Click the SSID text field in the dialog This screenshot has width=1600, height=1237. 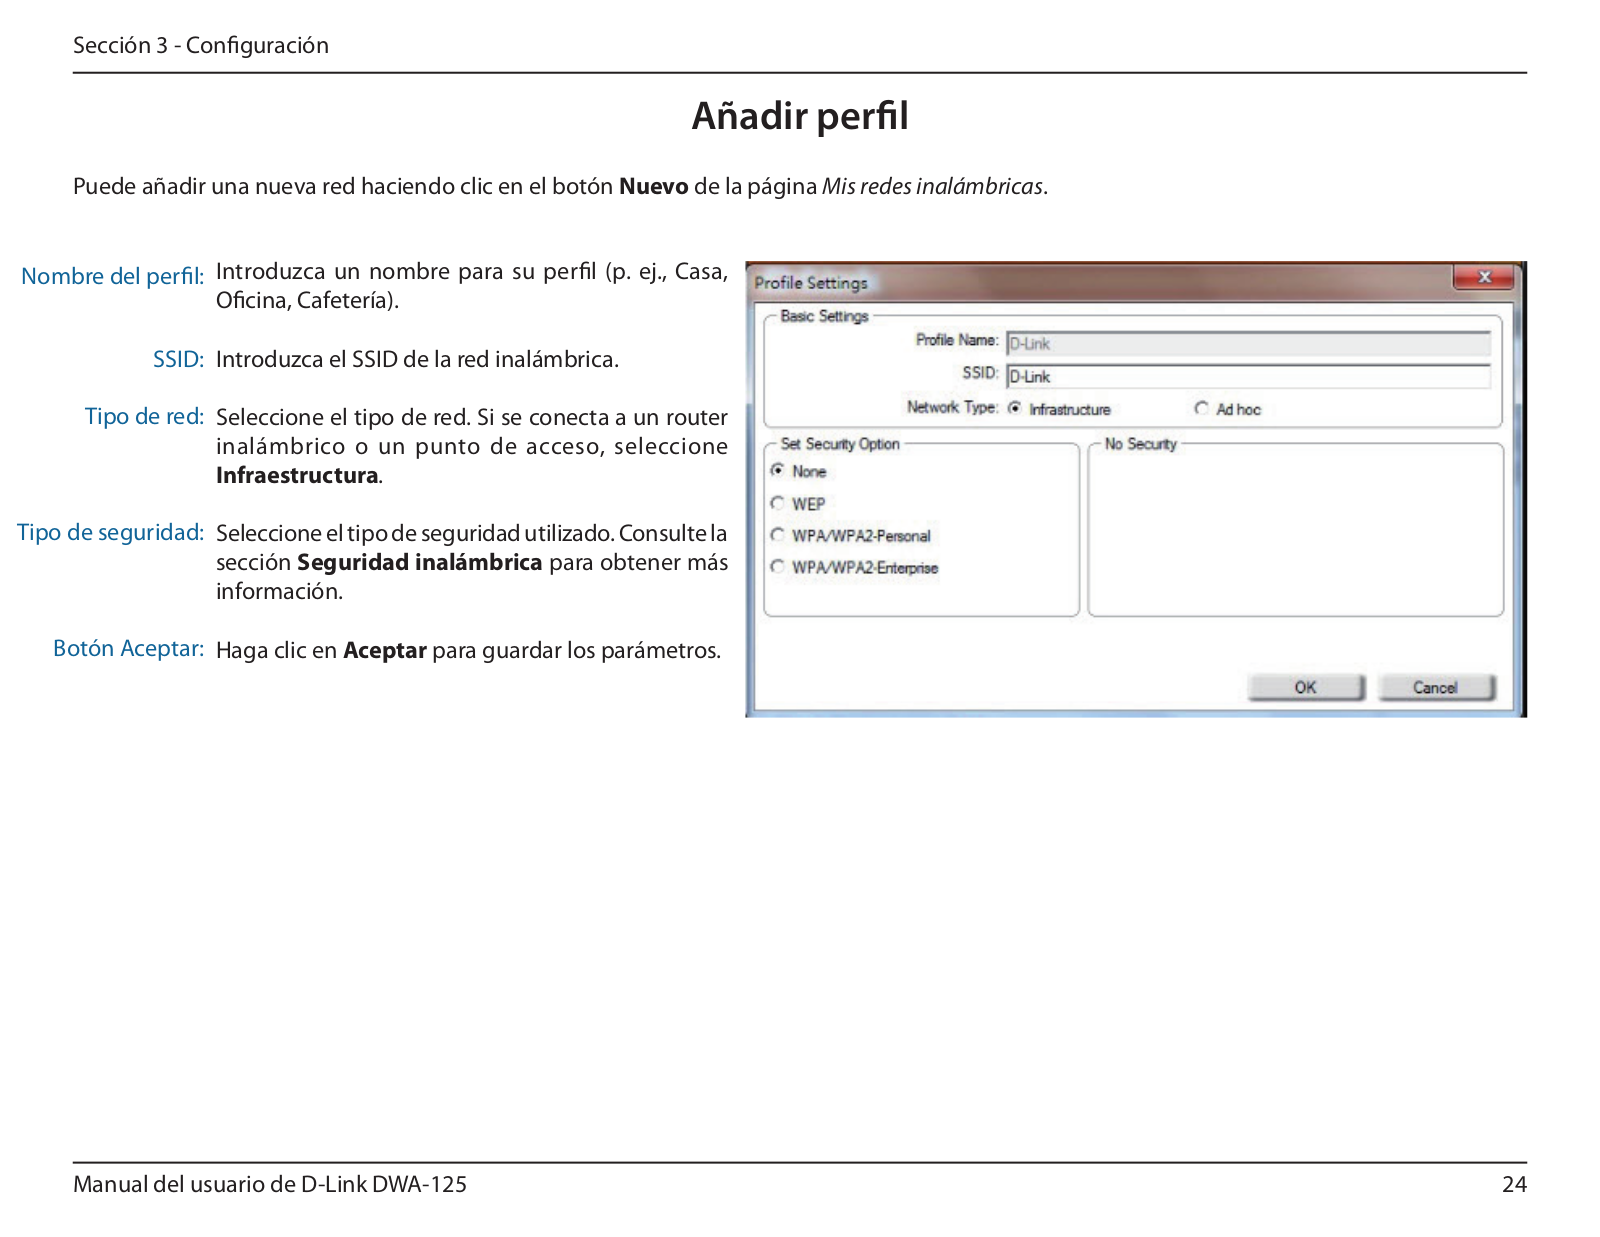[1247, 377]
